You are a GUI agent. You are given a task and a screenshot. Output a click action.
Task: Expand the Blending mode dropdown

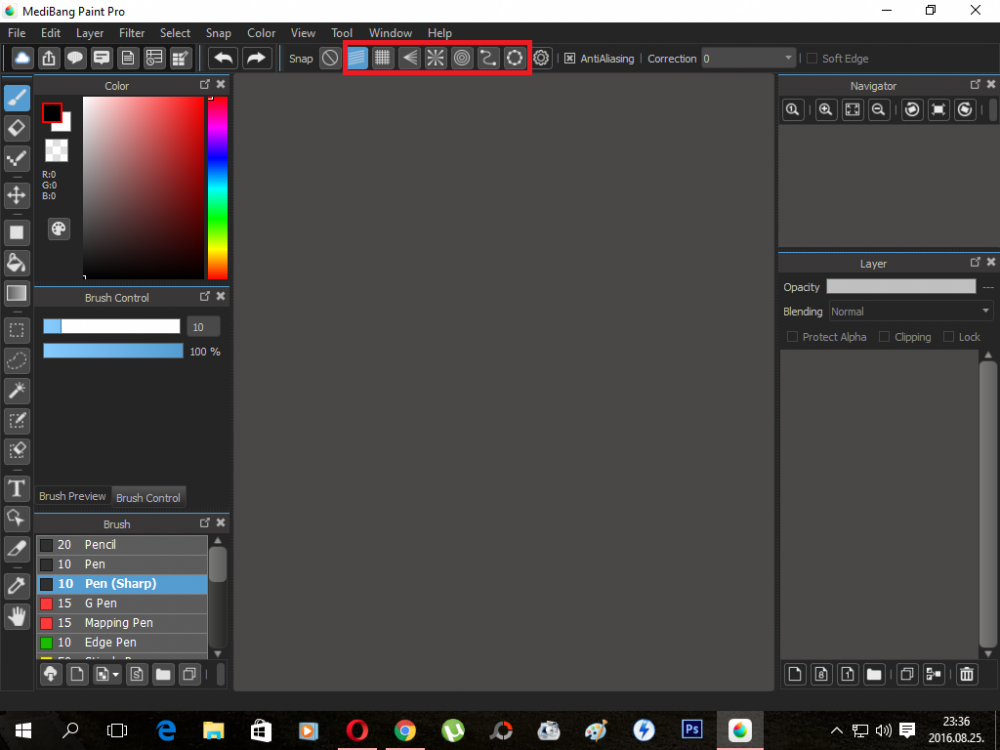(910, 312)
